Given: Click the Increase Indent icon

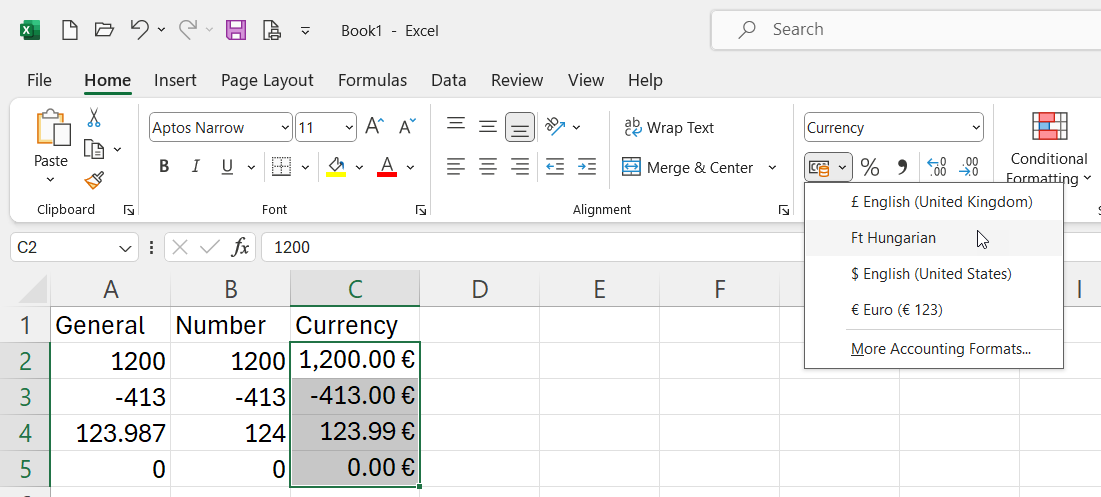Looking at the screenshot, I should click(x=587, y=167).
